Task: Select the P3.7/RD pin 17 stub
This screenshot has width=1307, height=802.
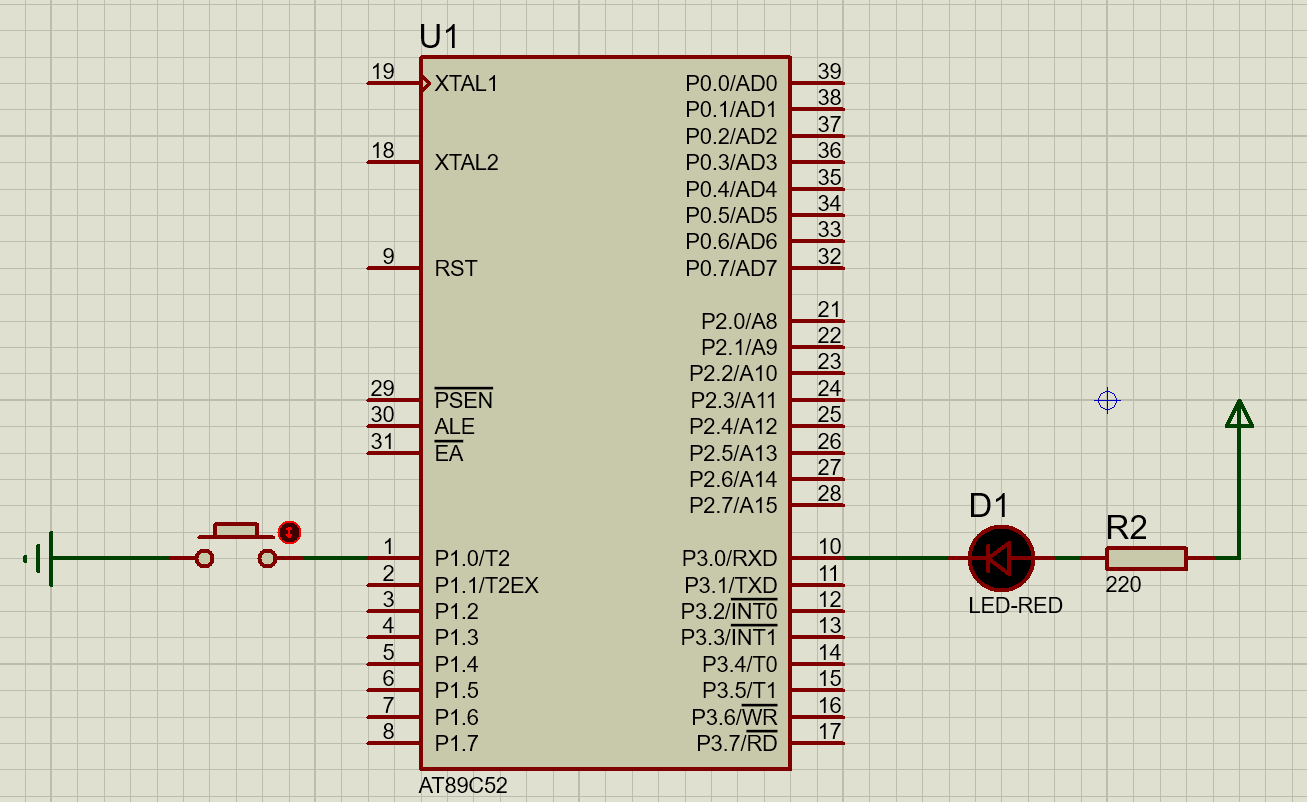Action: tap(818, 743)
